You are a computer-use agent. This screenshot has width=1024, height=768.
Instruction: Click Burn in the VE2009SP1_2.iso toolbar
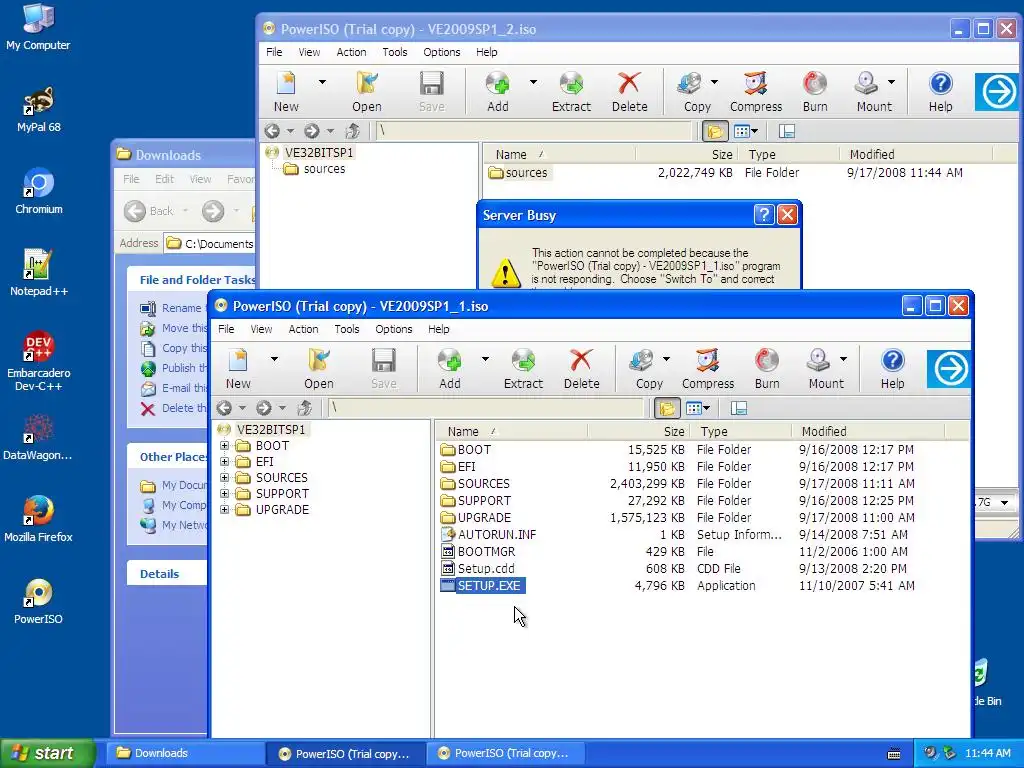(x=815, y=91)
